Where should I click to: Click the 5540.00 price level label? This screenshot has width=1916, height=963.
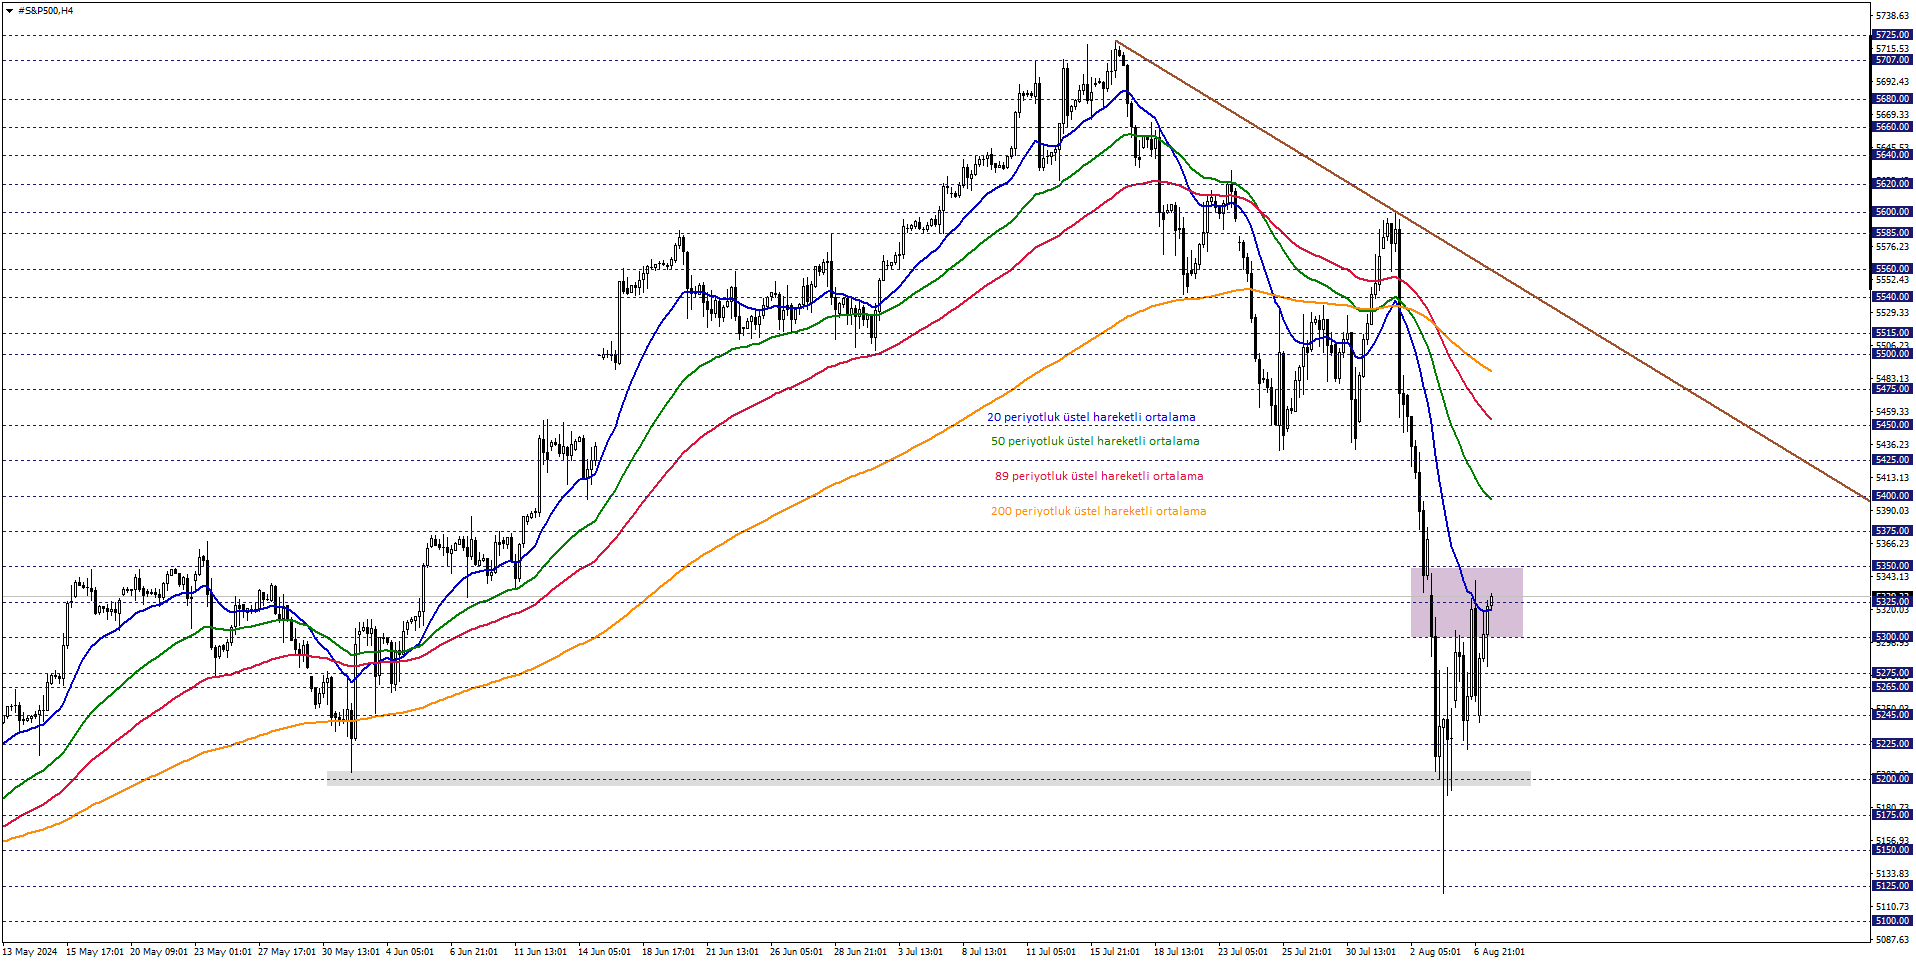point(1892,297)
